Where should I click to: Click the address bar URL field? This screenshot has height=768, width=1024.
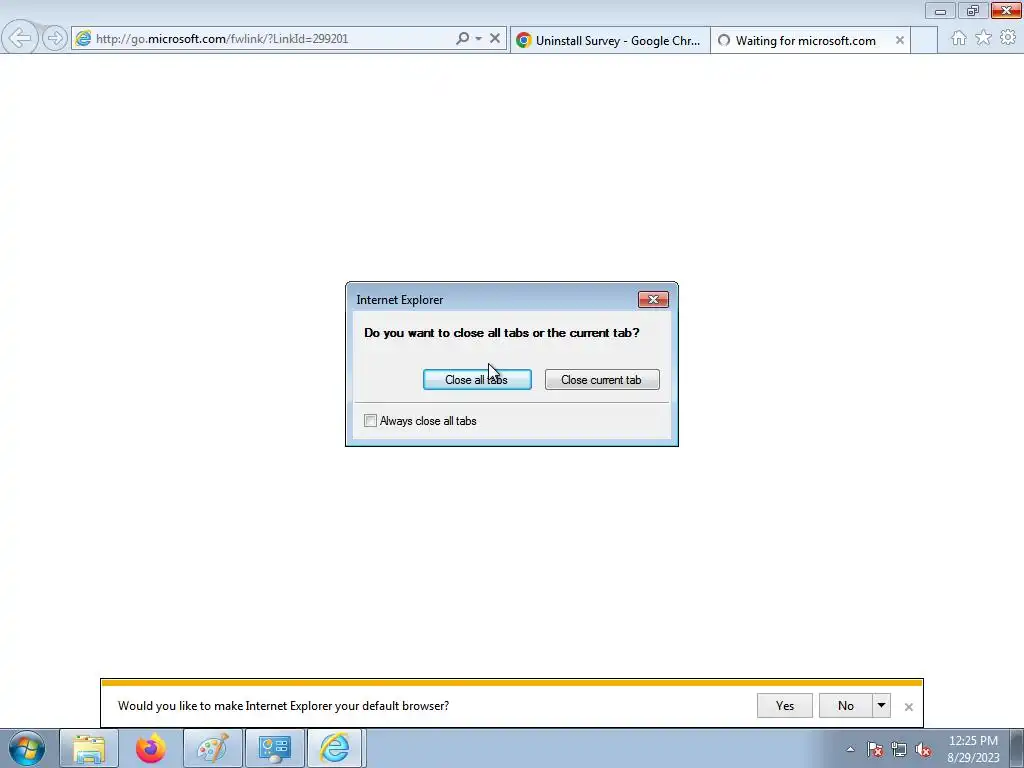[x=273, y=39]
